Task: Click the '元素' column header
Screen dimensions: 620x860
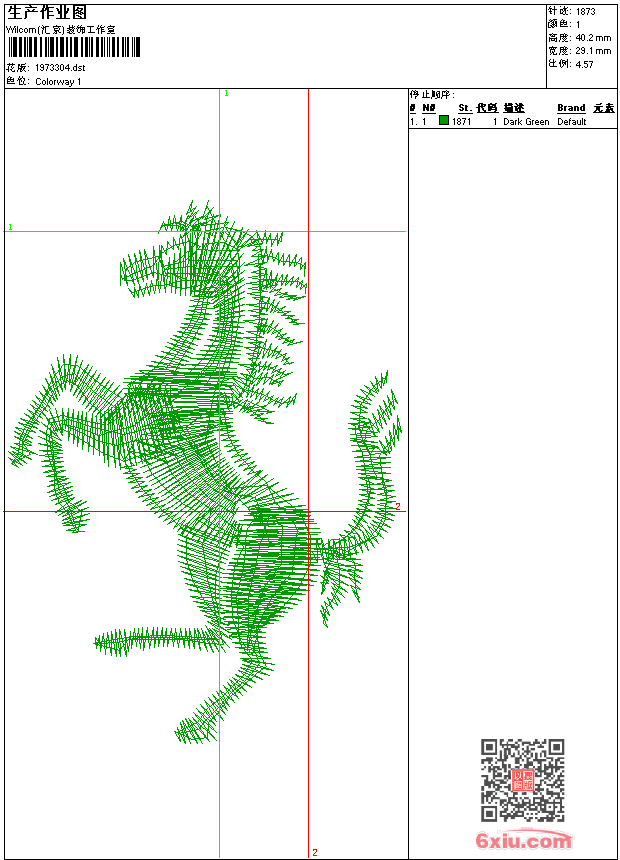Action: pos(604,108)
